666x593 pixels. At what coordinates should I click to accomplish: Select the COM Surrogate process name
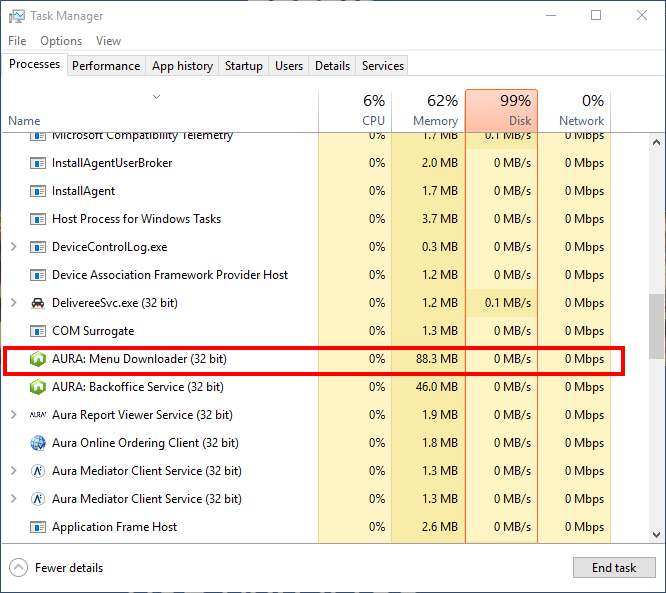point(93,331)
